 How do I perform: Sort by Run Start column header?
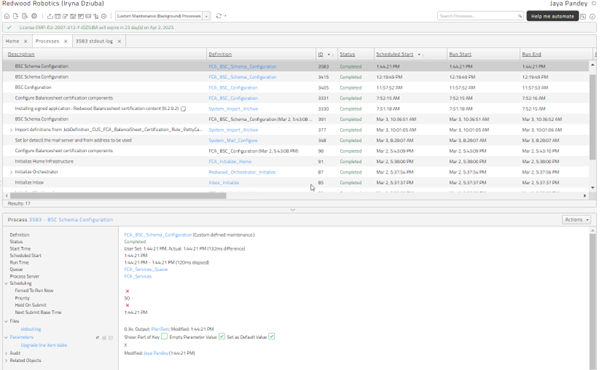click(460, 55)
